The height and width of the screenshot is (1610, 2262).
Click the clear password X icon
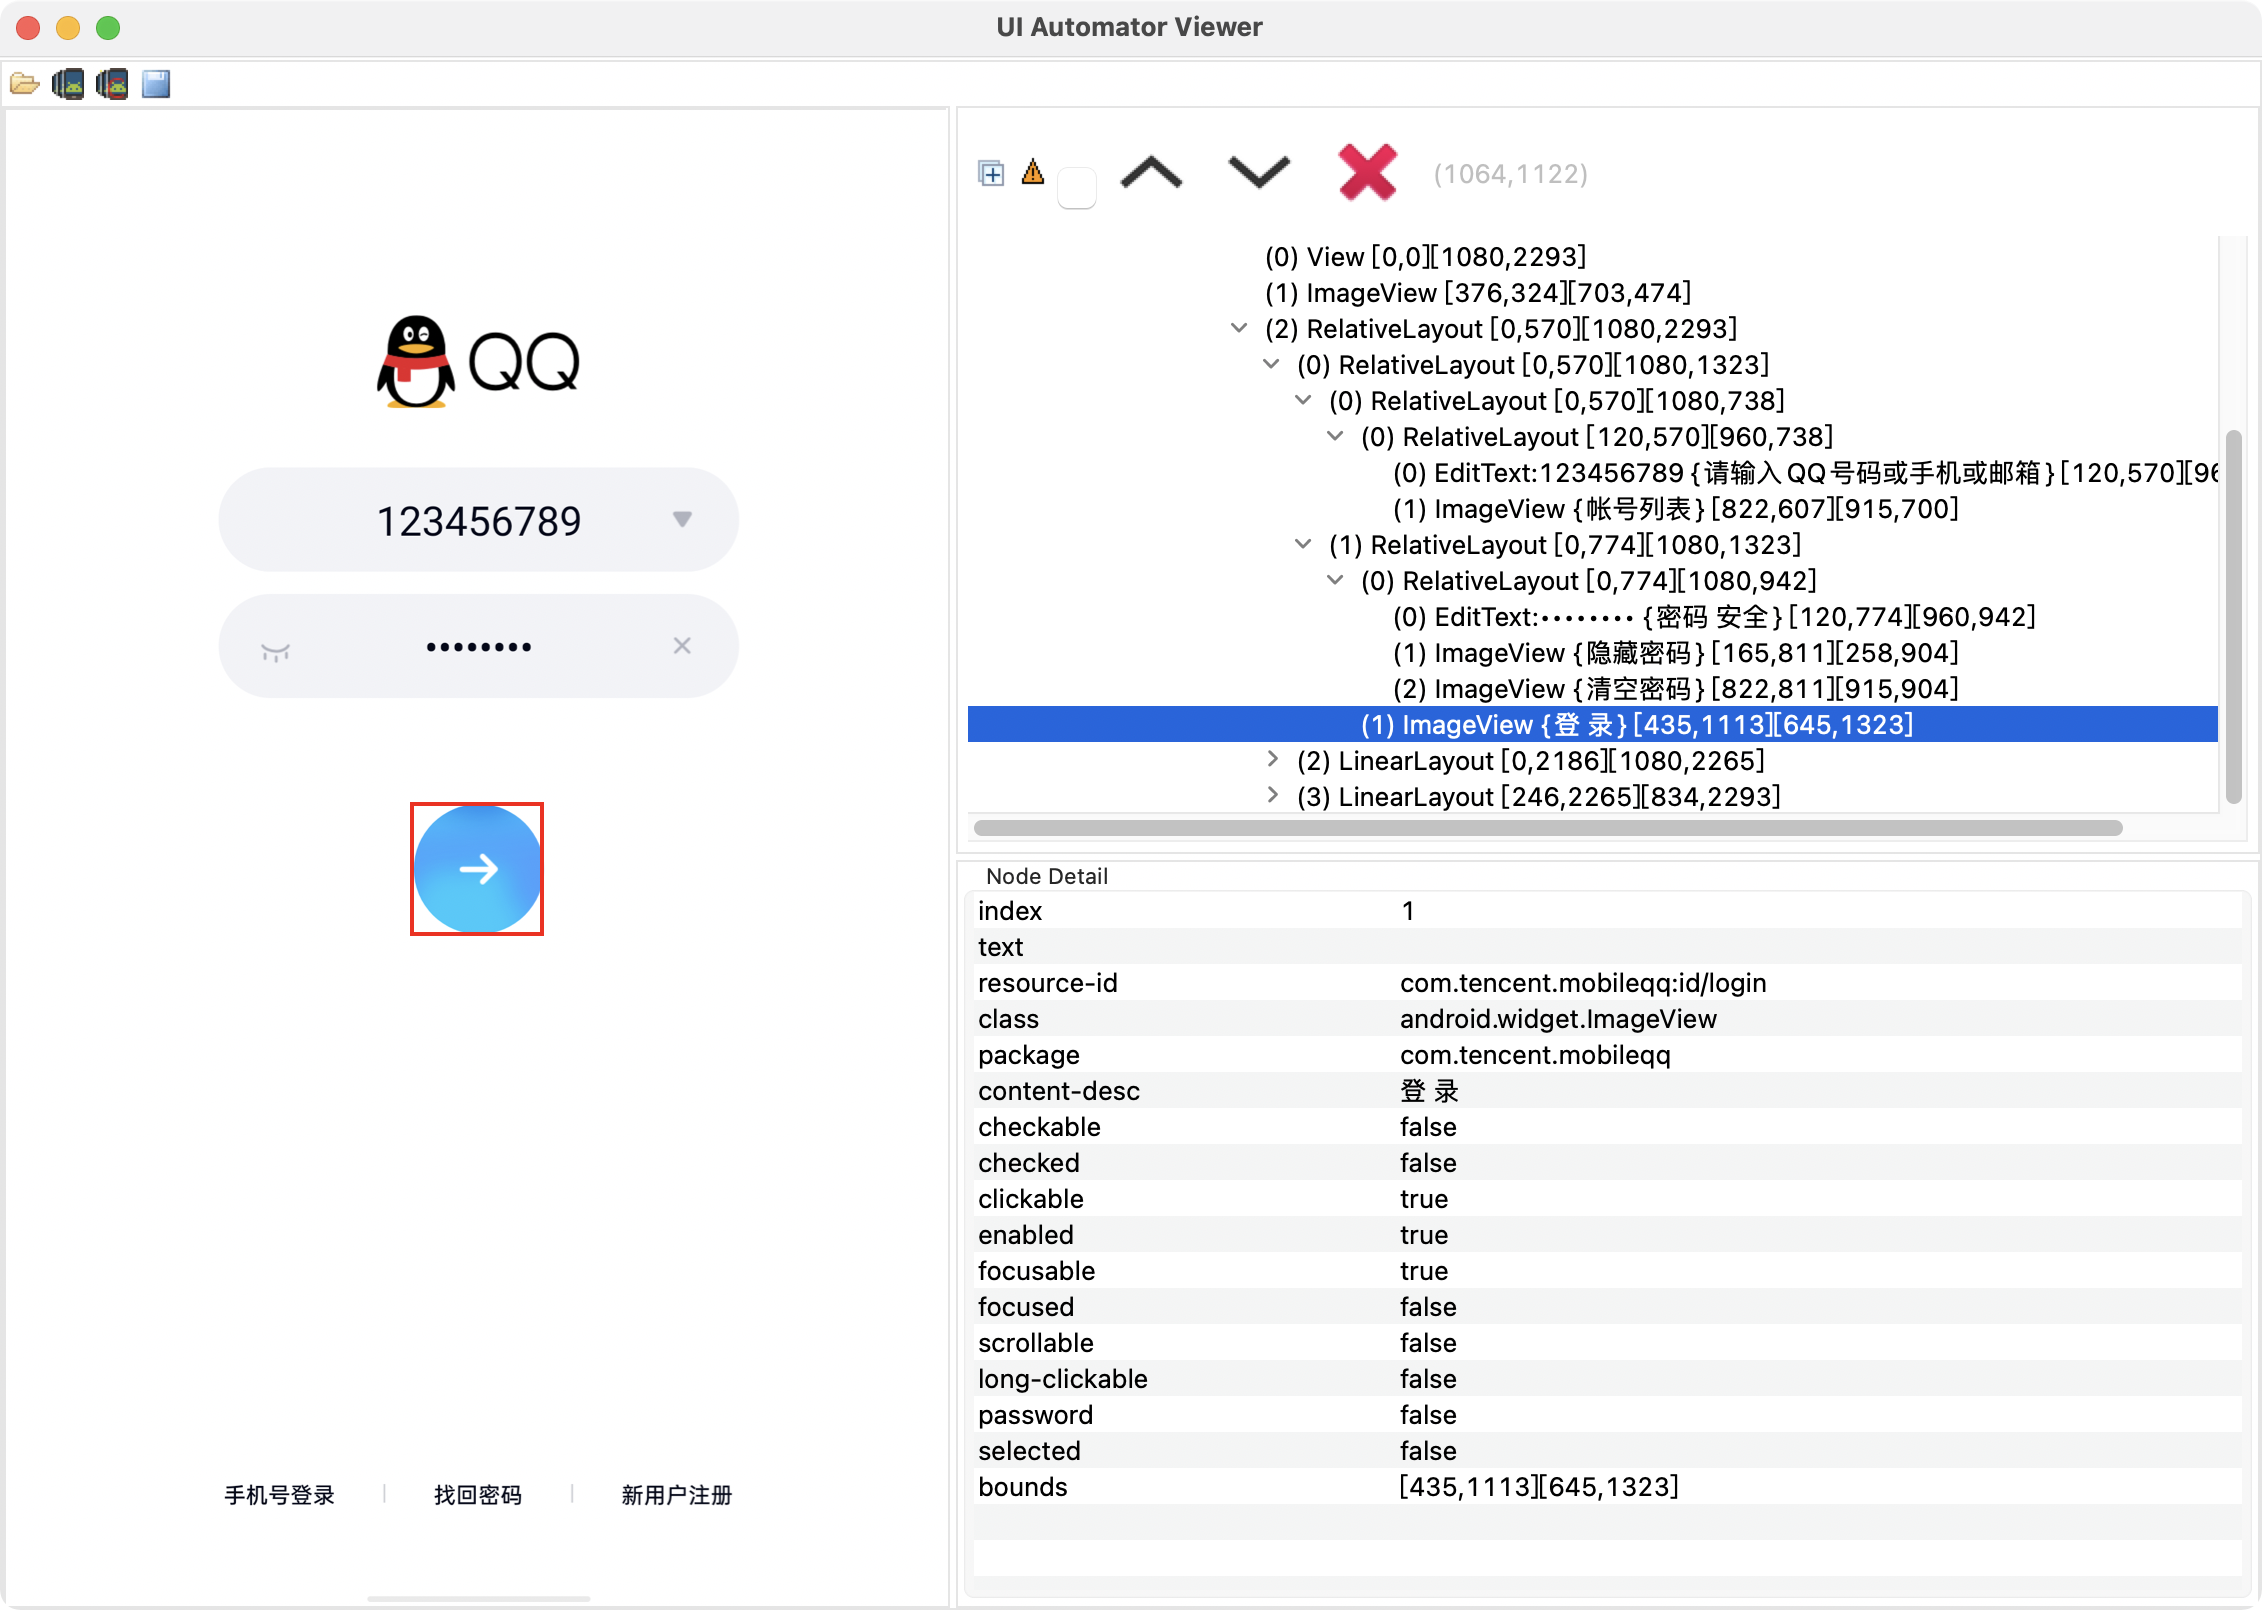(682, 646)
